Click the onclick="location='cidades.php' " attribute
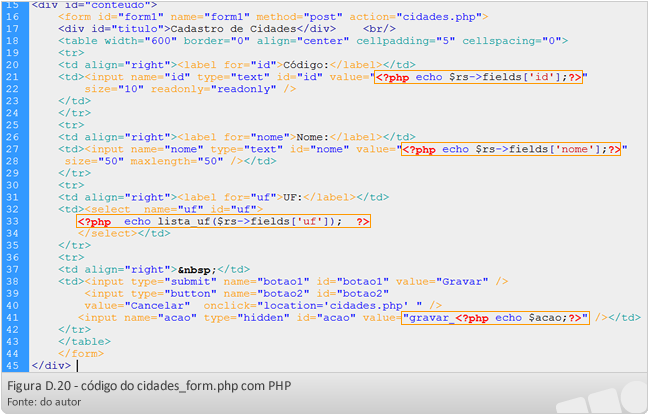Image resolution: width=649 pixels, height=415 pixels. 312,306
